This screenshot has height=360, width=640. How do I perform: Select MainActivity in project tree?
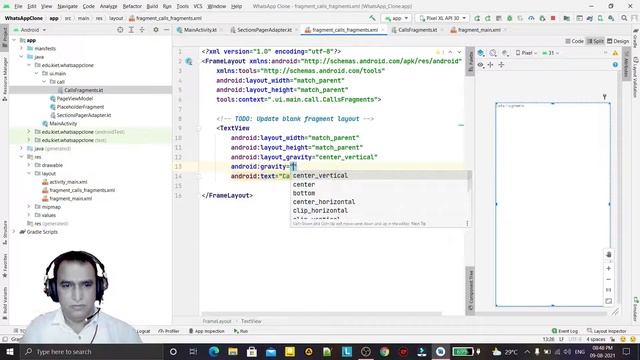63,123
